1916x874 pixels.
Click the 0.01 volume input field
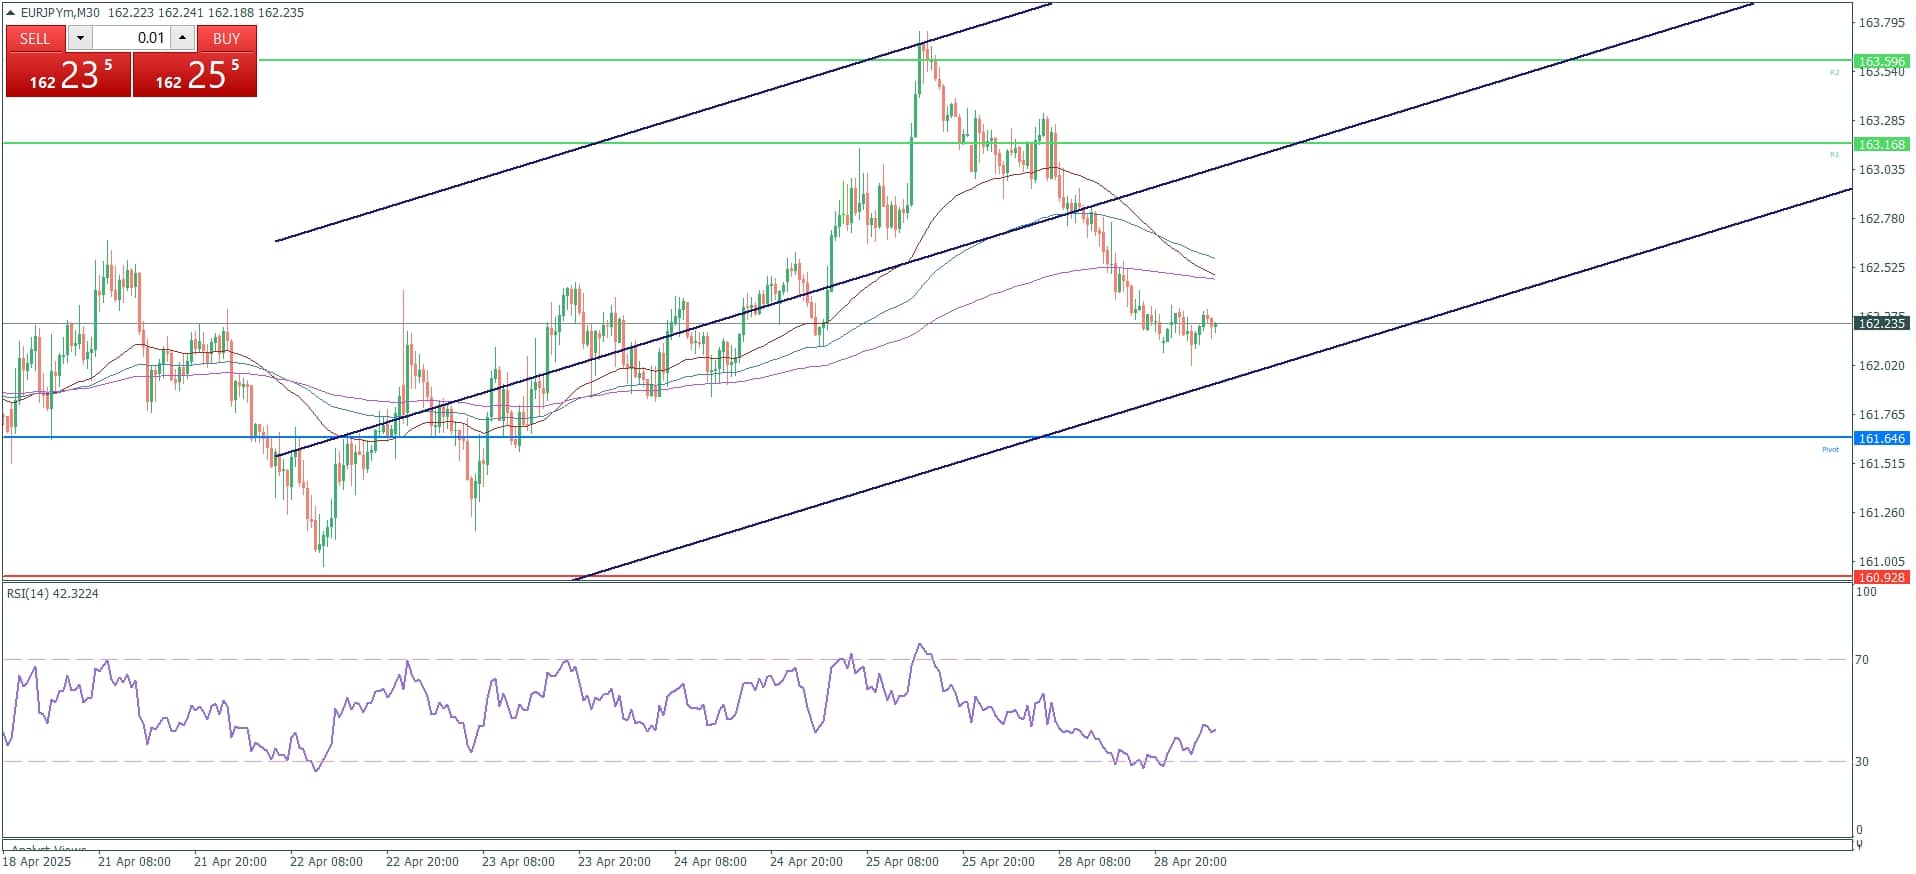131,38
